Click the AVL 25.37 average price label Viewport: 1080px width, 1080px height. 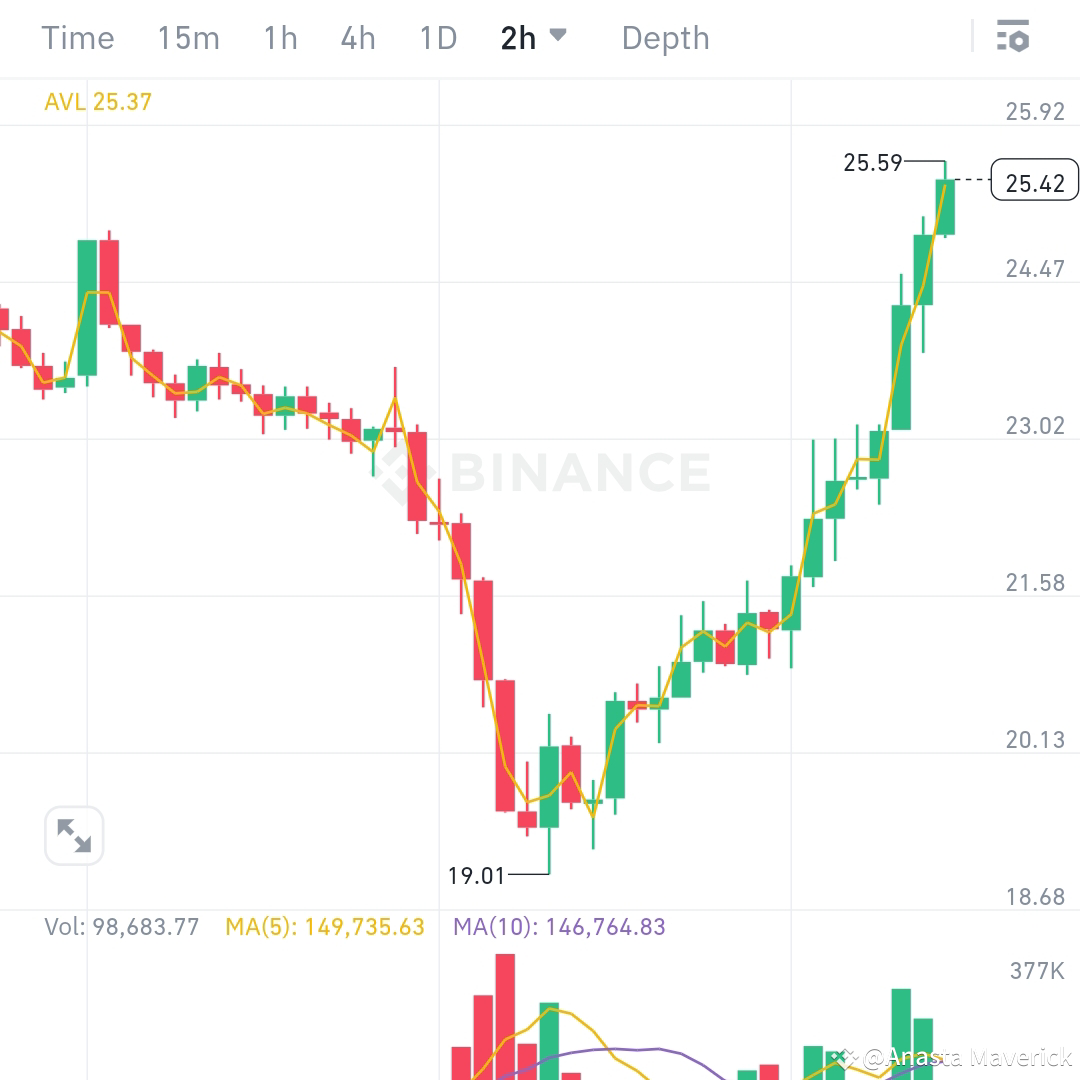tap(97, 101)
